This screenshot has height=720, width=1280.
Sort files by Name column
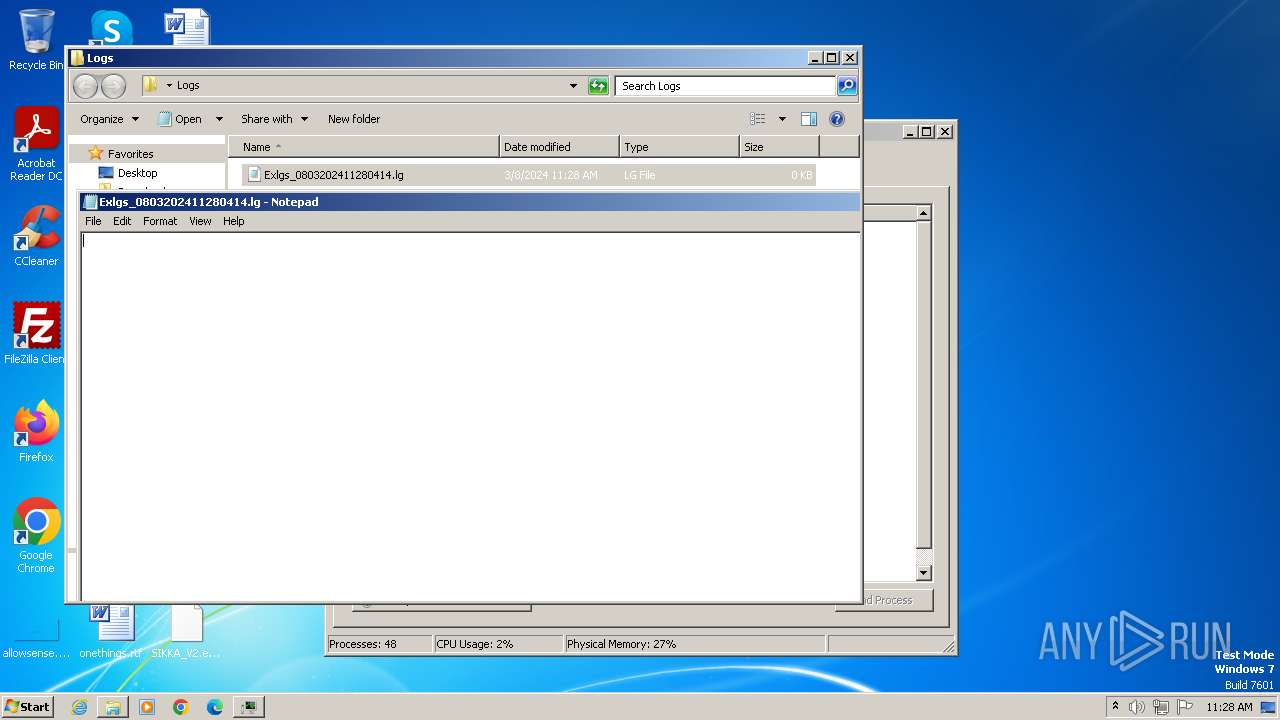pyautogui.click(x=364, y=147)
